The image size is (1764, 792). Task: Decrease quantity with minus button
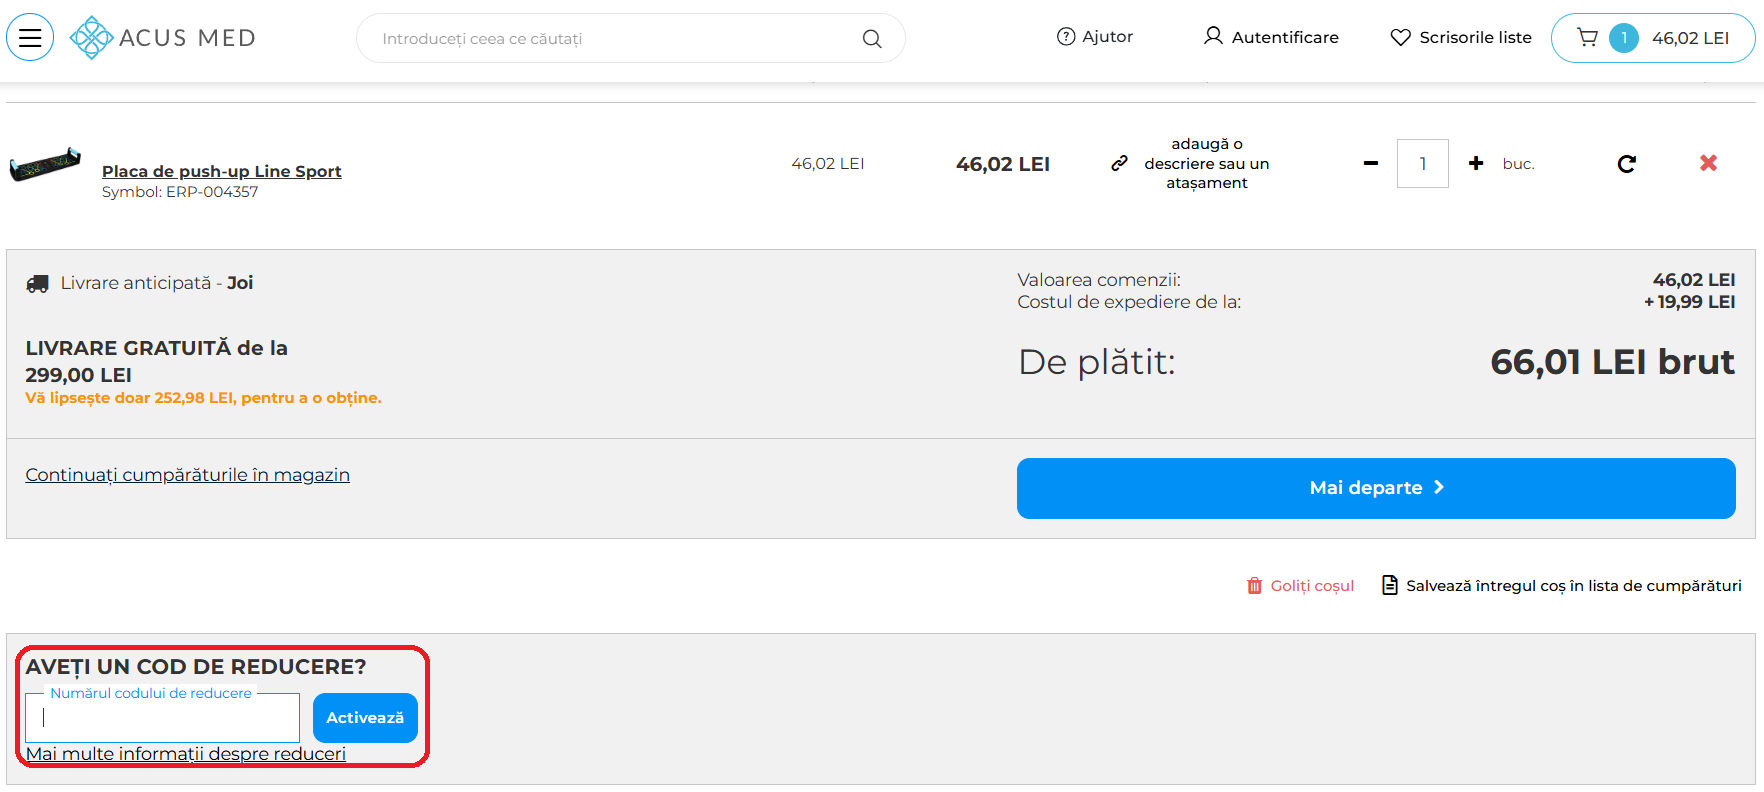click(1371, 163)
